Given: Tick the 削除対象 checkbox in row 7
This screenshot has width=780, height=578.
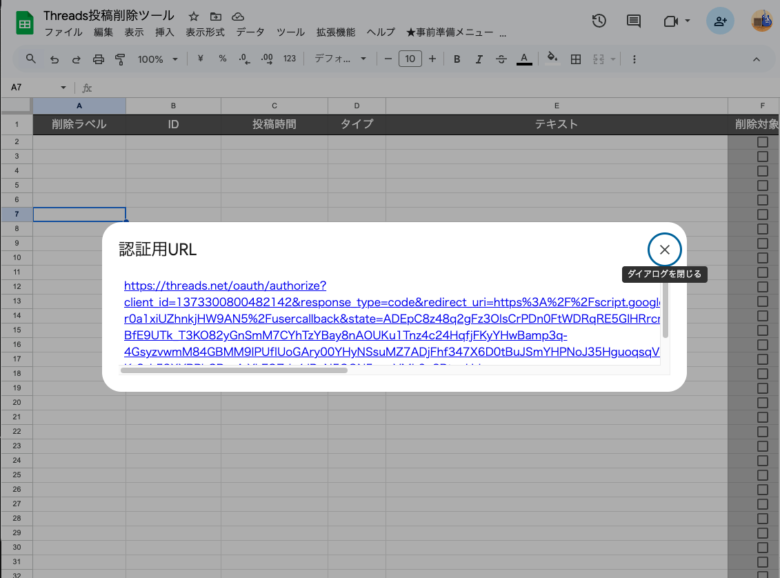Looking at the screenshot, I should click(x=762, y=214).
